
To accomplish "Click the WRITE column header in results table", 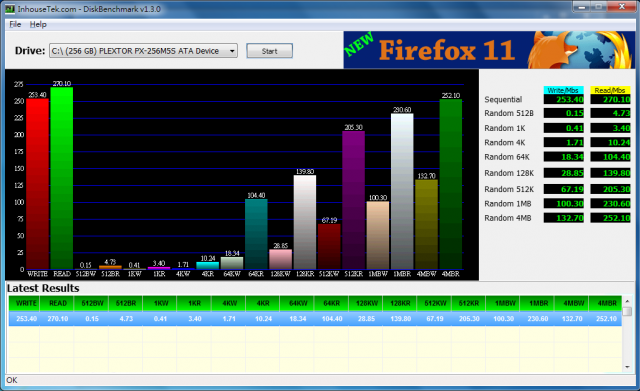I will tap(24, 303).
